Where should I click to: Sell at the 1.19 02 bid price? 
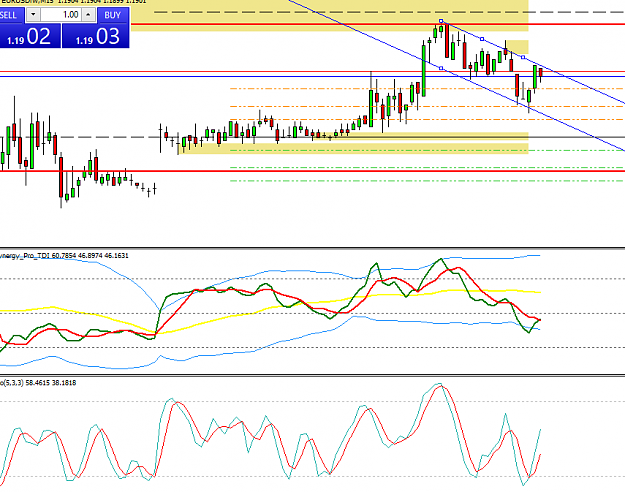[x=30, y=35]
